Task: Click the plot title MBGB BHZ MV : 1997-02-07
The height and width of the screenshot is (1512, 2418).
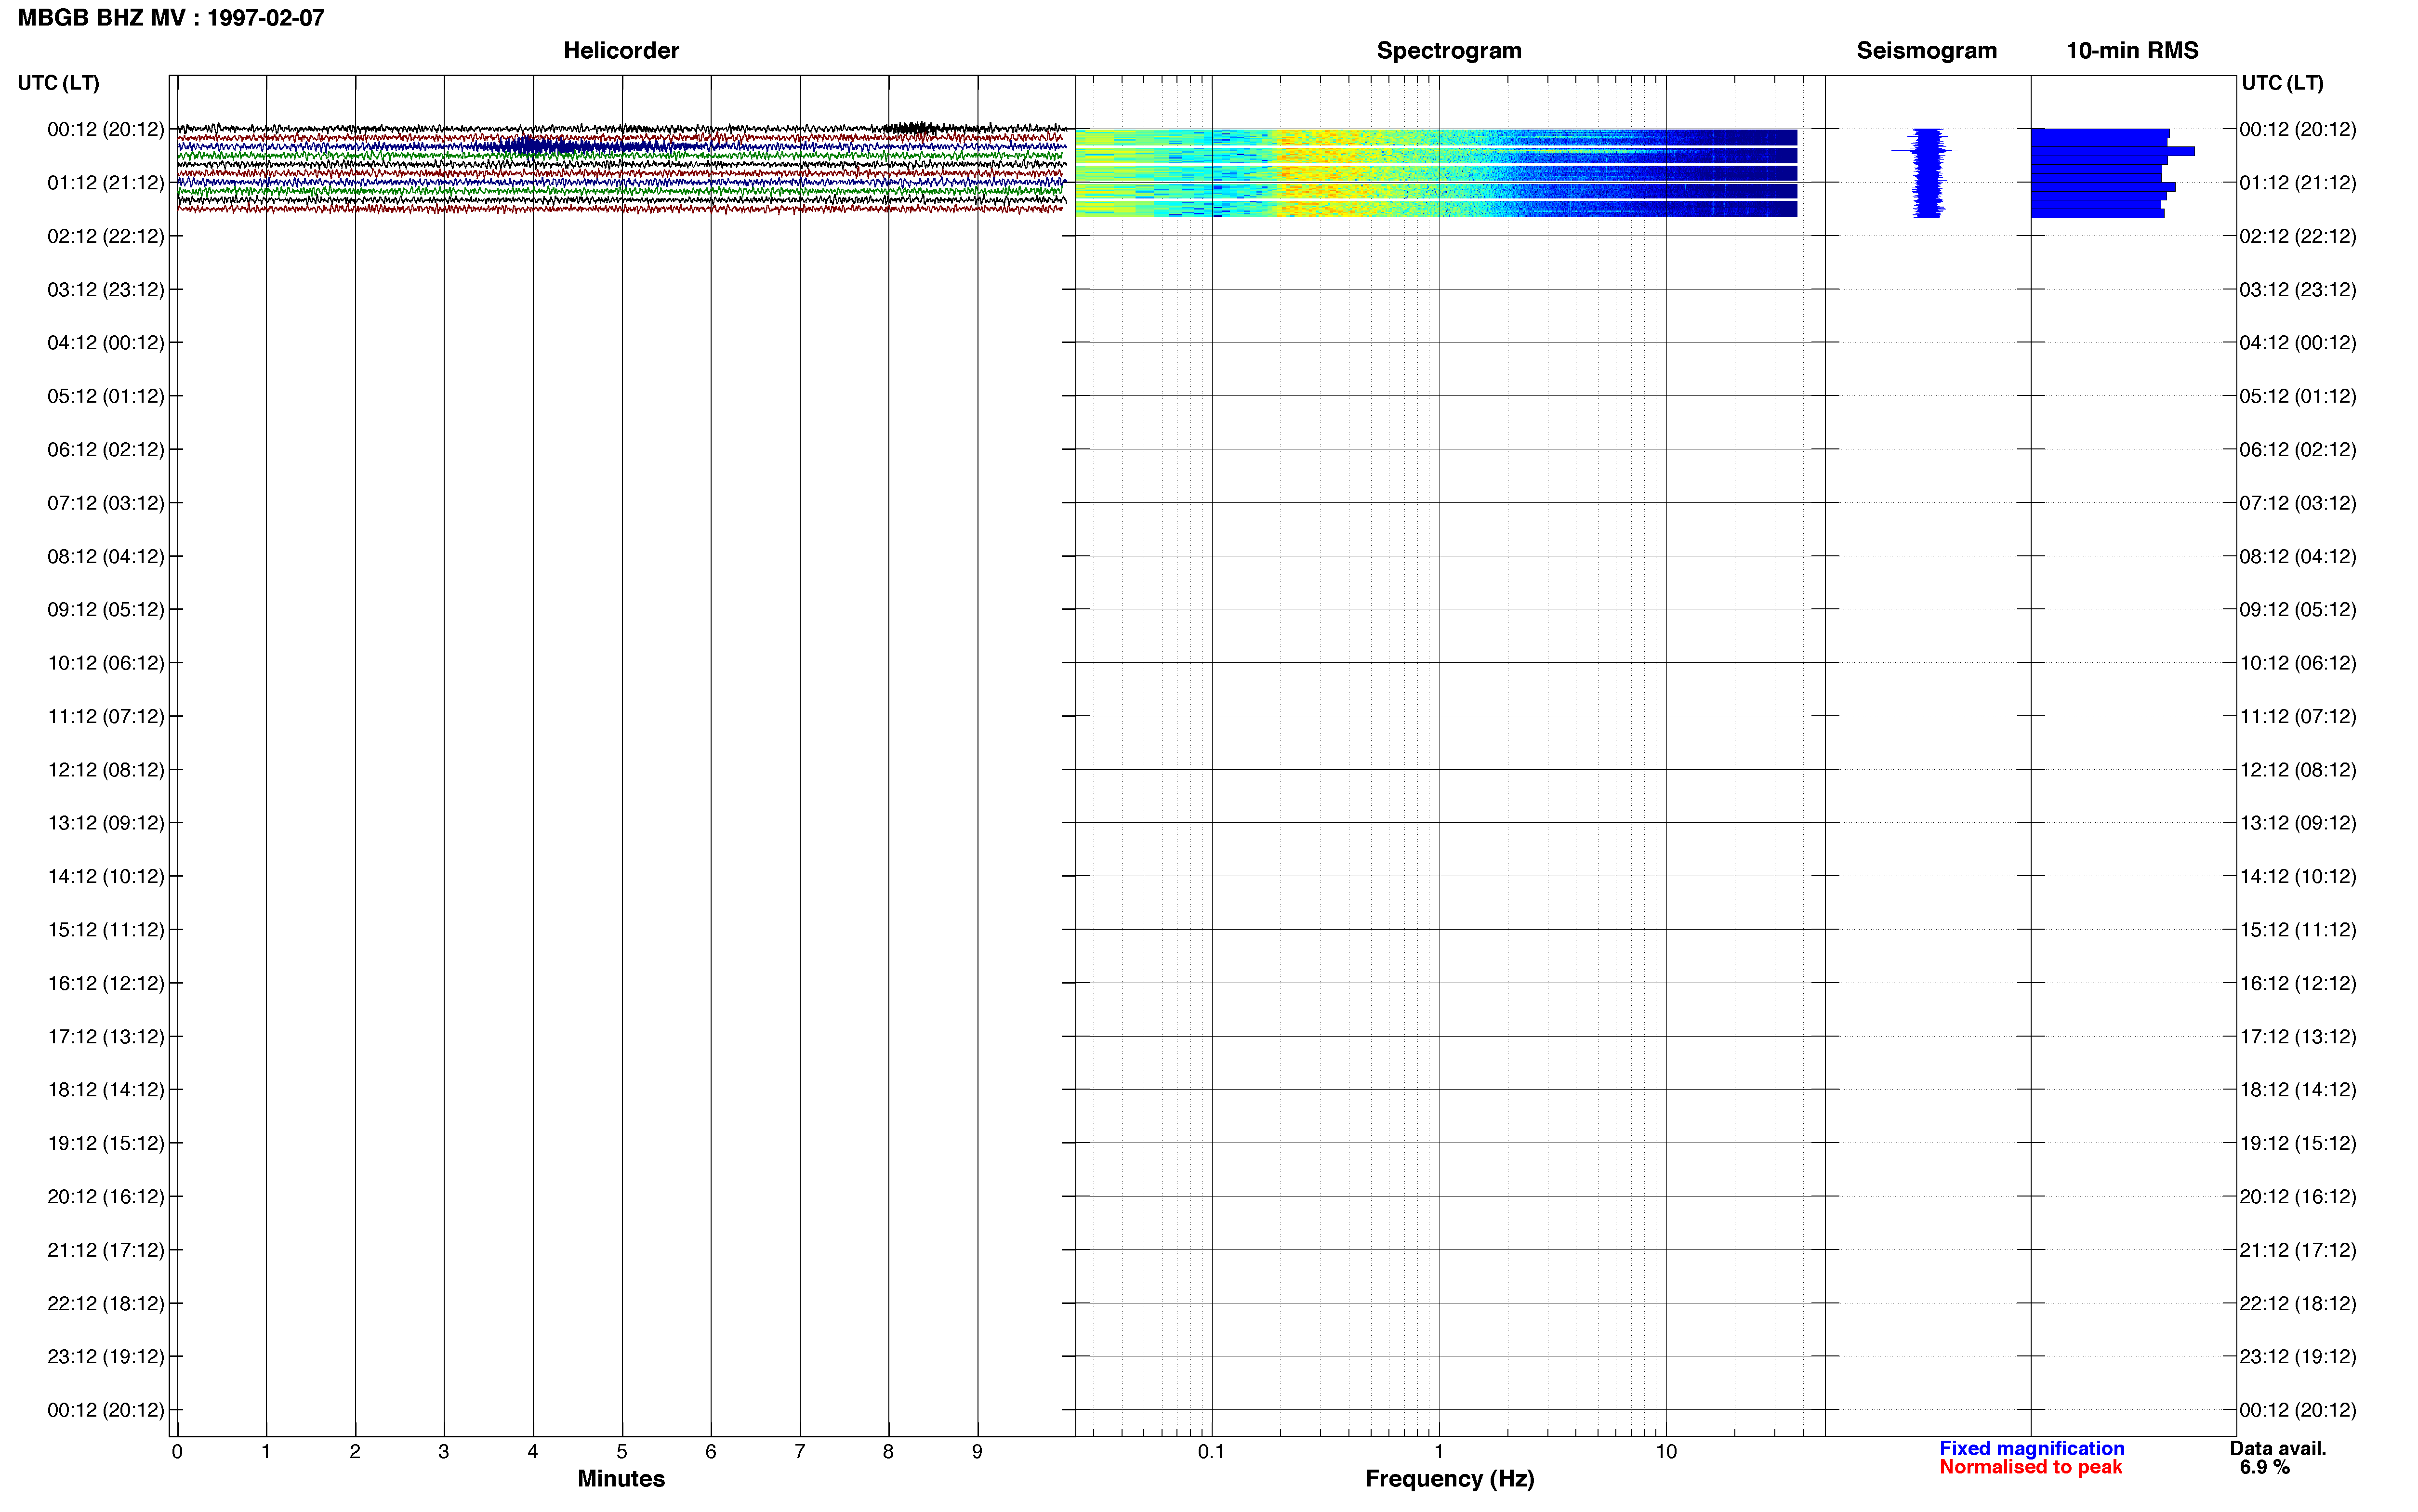Action: (171, 18)
